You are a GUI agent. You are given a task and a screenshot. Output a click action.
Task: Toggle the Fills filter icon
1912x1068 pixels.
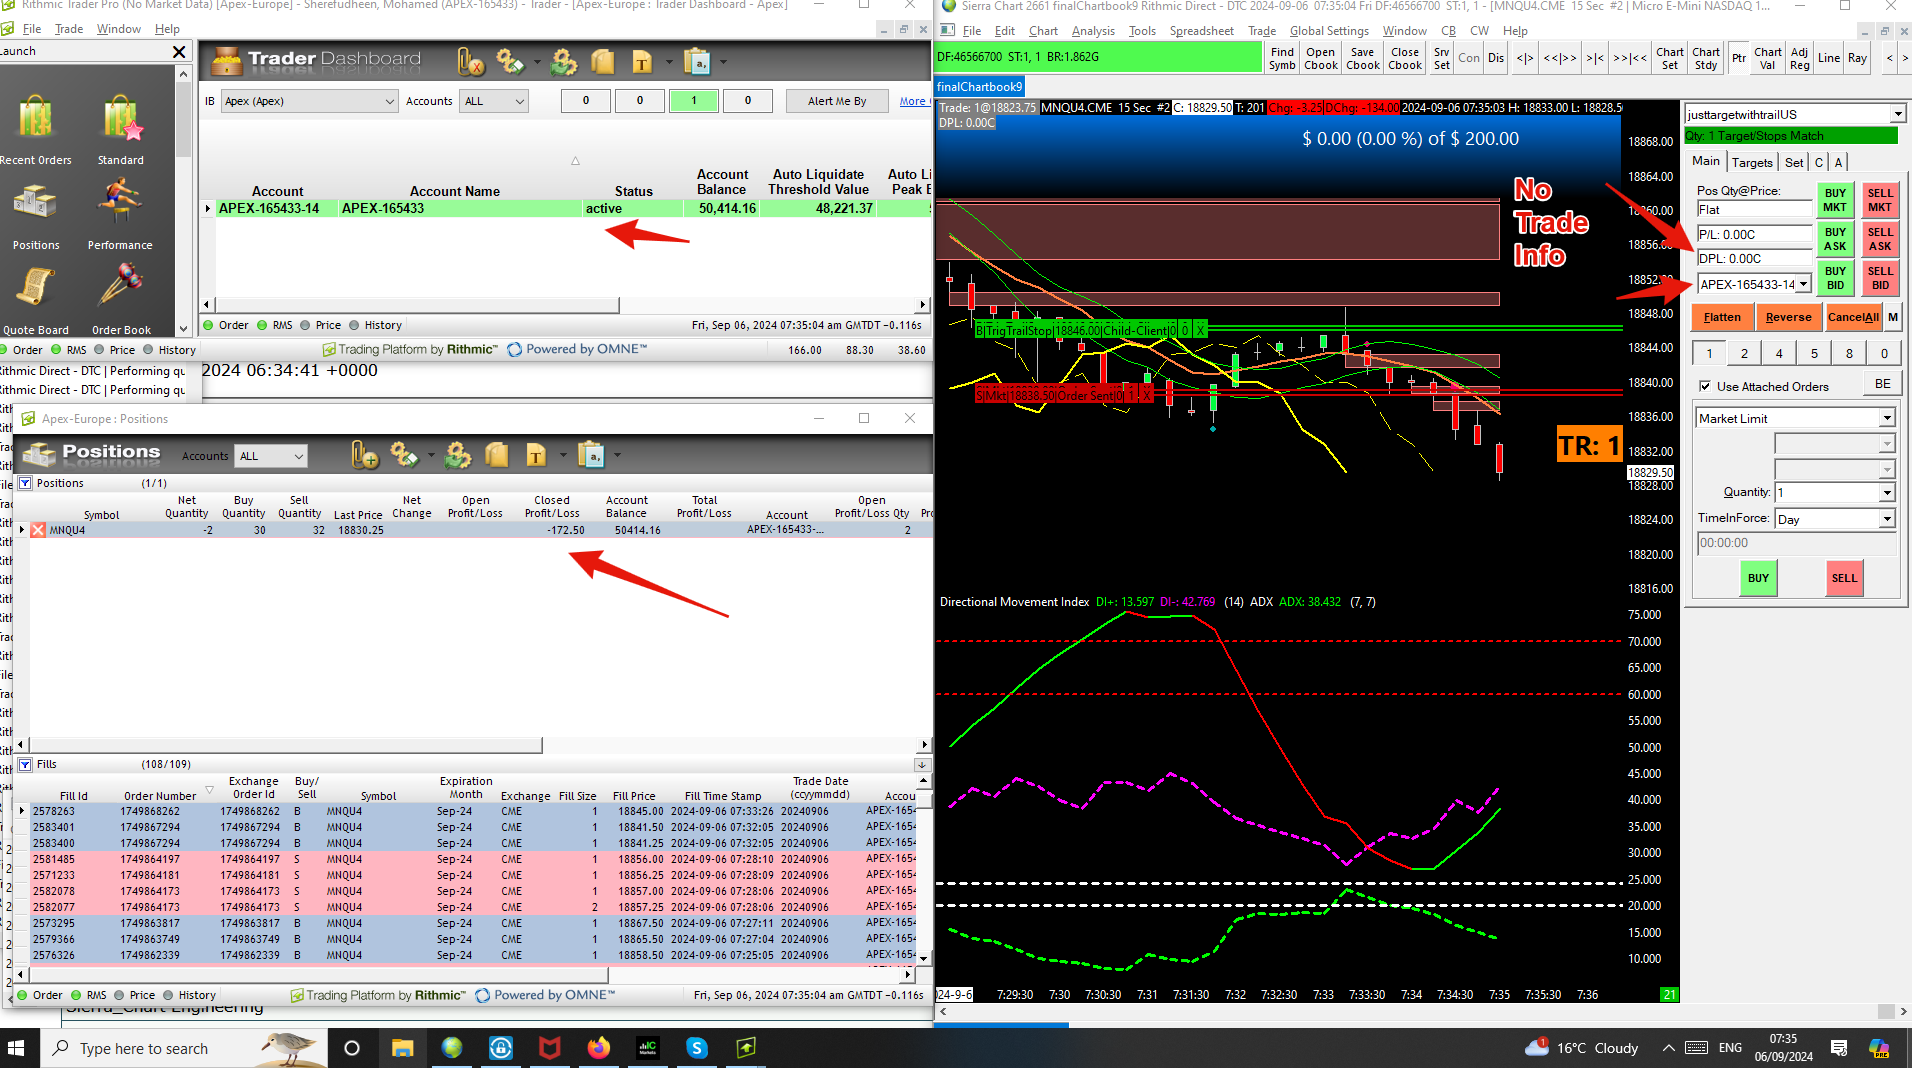[x=25, y=765]
